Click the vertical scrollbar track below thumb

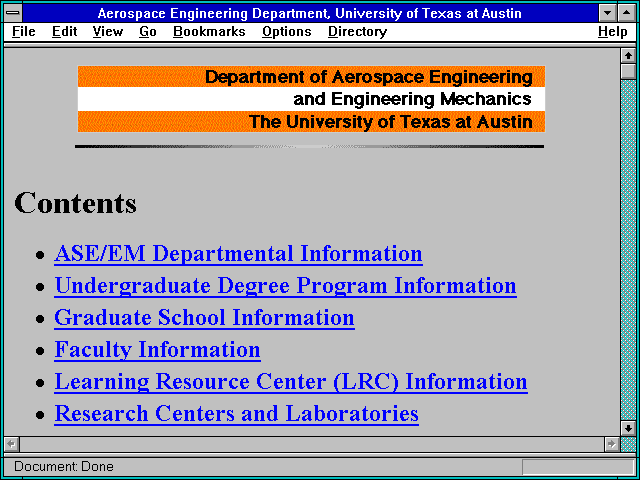point(628,250)
